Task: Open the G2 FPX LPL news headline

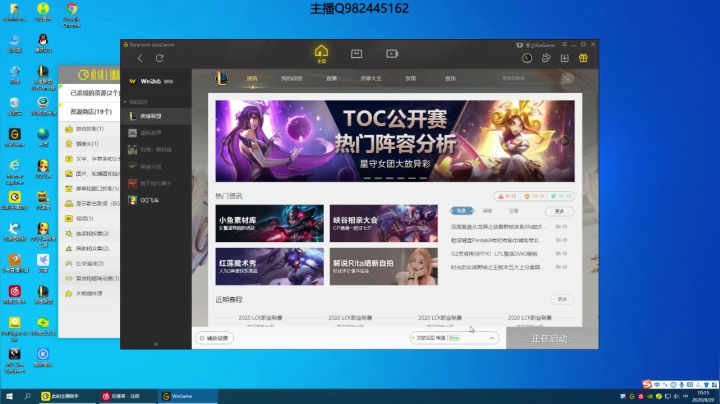Action: click(494, 253)
